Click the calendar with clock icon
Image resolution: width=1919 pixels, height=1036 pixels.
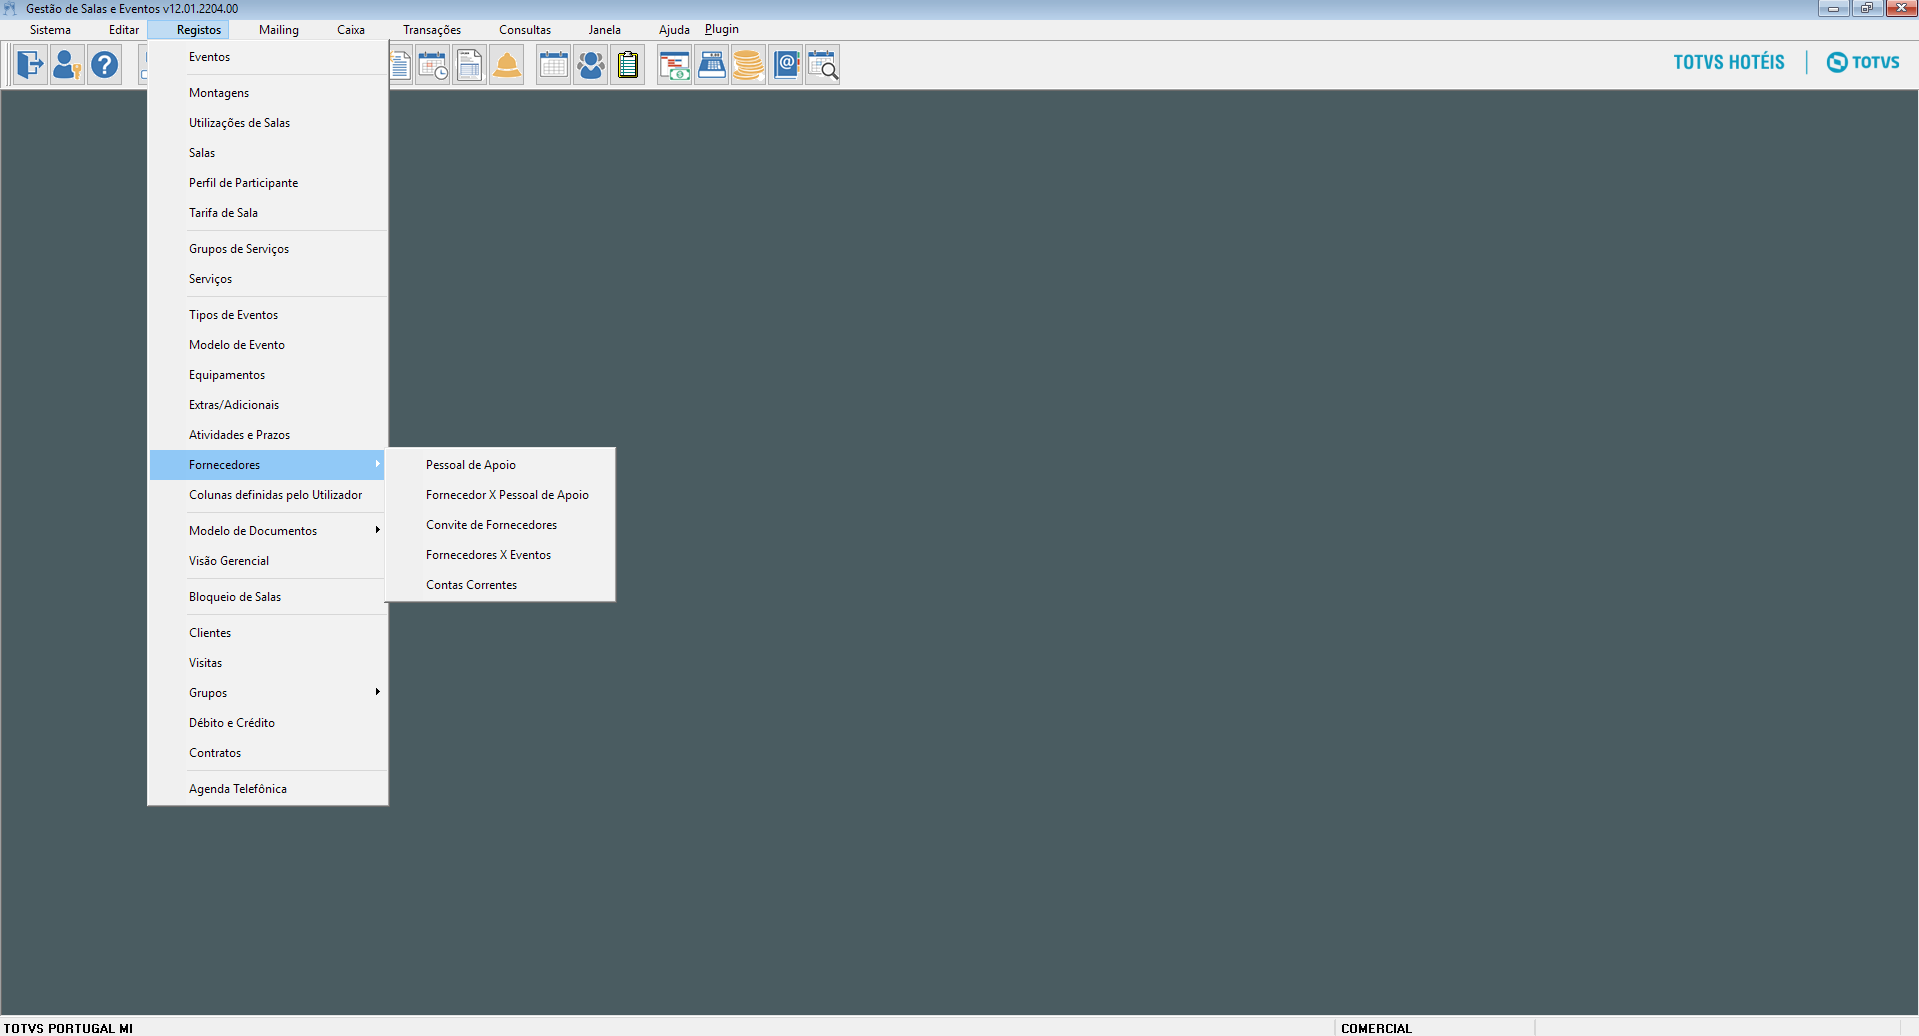click(x=433, y=66)
